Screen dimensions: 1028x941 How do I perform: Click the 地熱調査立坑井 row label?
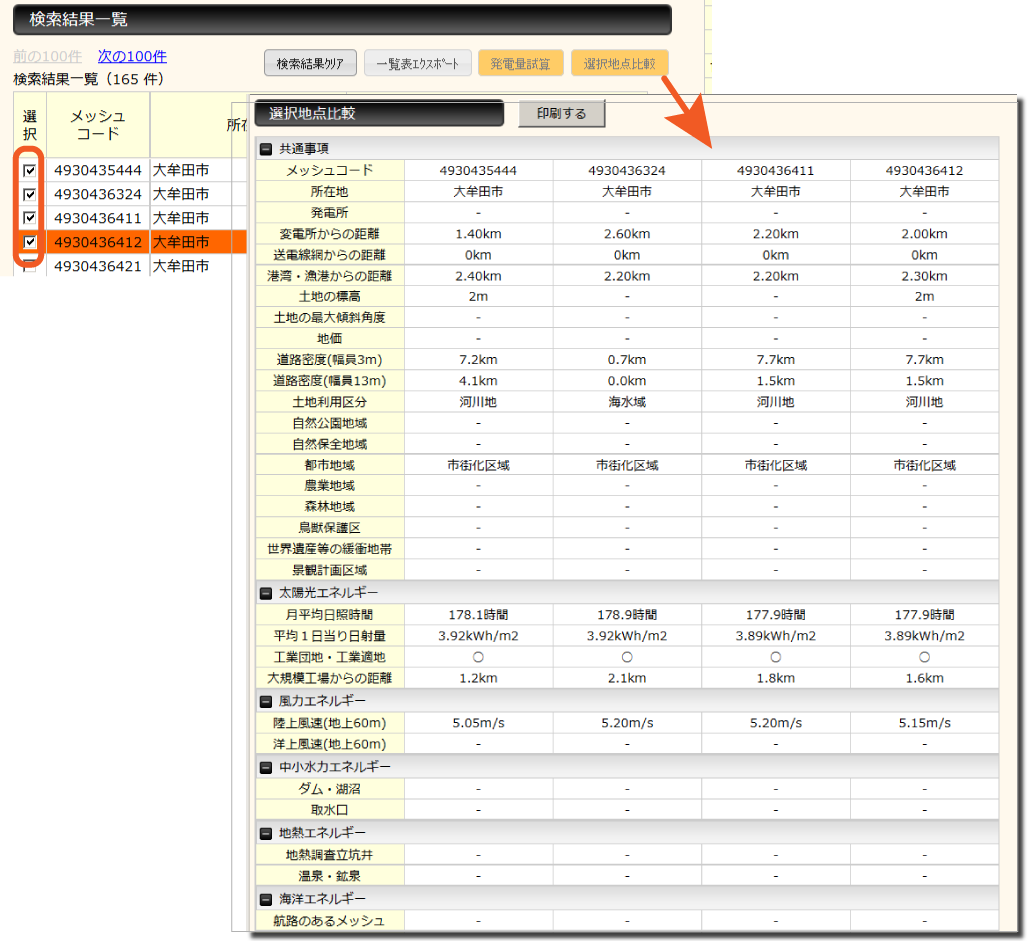pos(330,855)
